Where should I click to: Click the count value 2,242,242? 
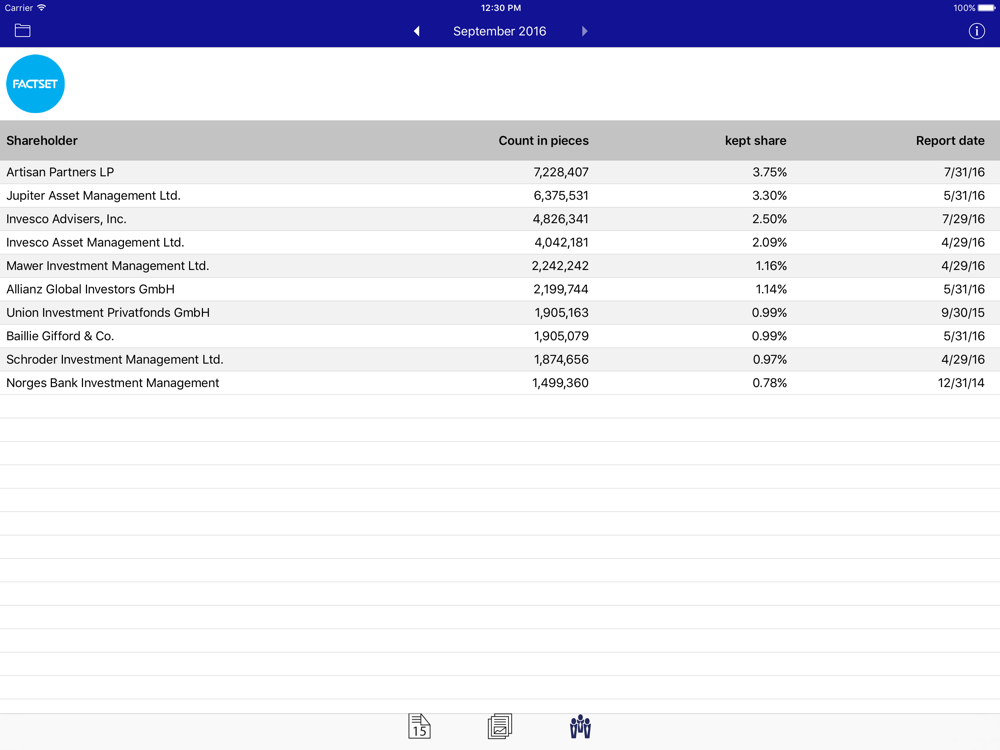pyautogui.click(x=560, y=266)
